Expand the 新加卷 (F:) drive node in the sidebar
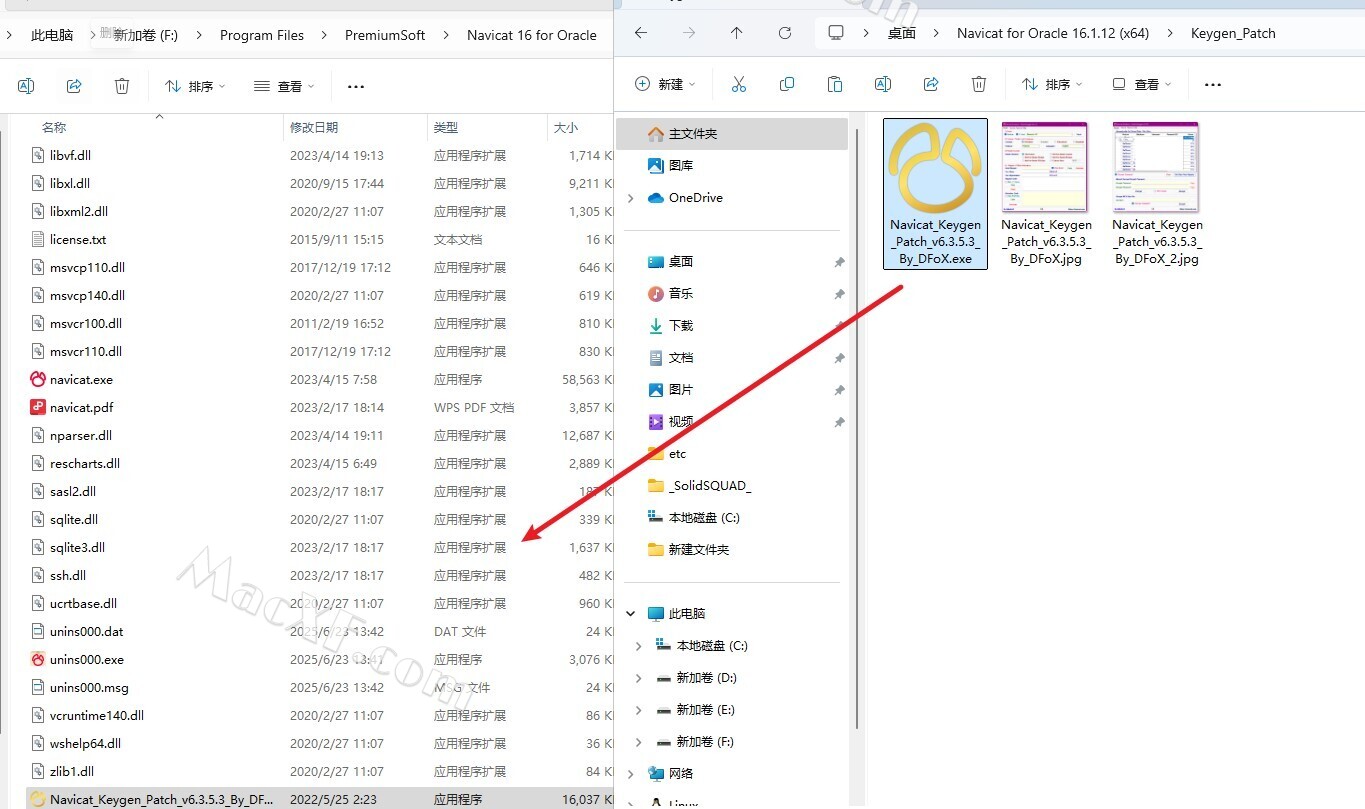The height and width of the screenshot is (809, 1365). point(639,742)
